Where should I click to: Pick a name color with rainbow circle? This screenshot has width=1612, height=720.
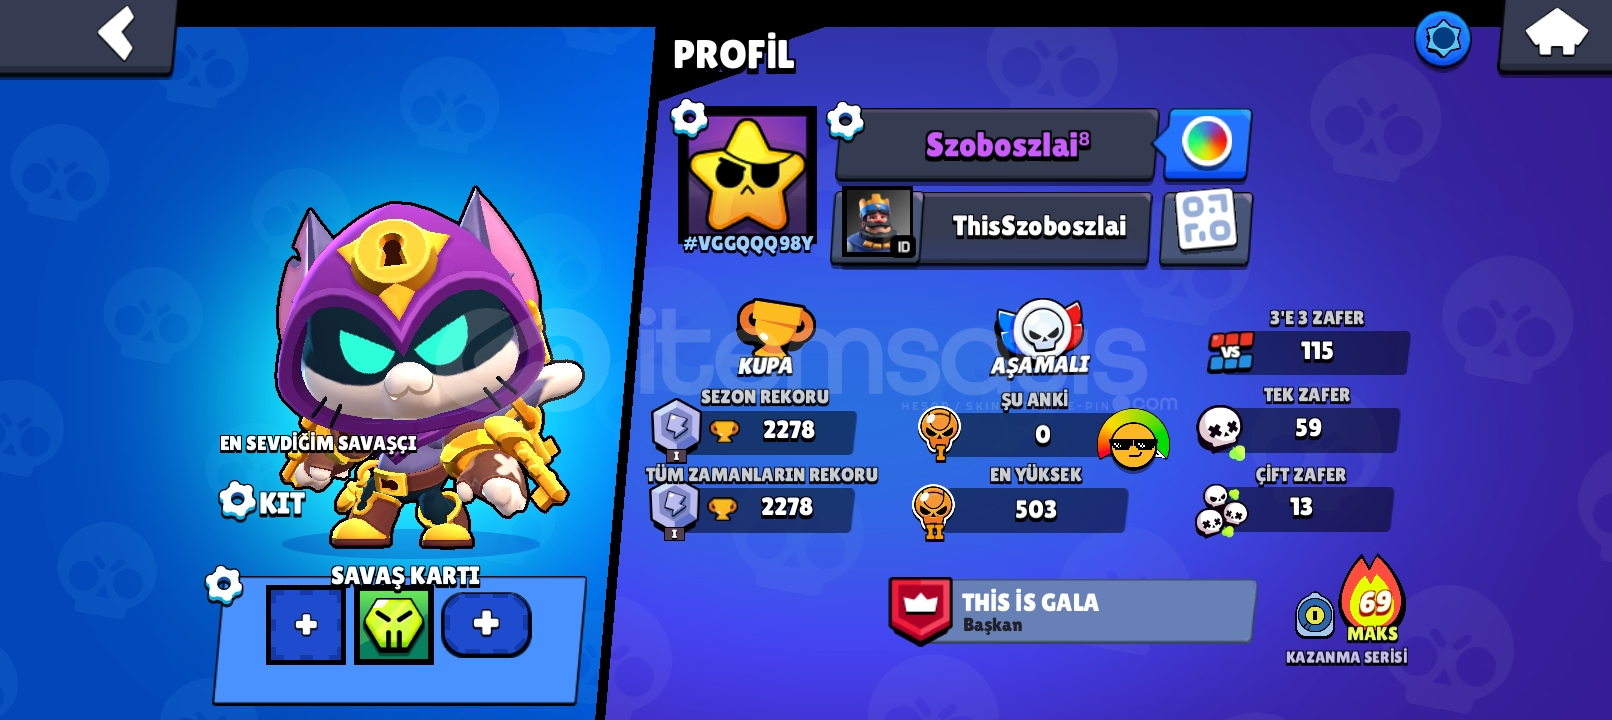point(1206,143)
